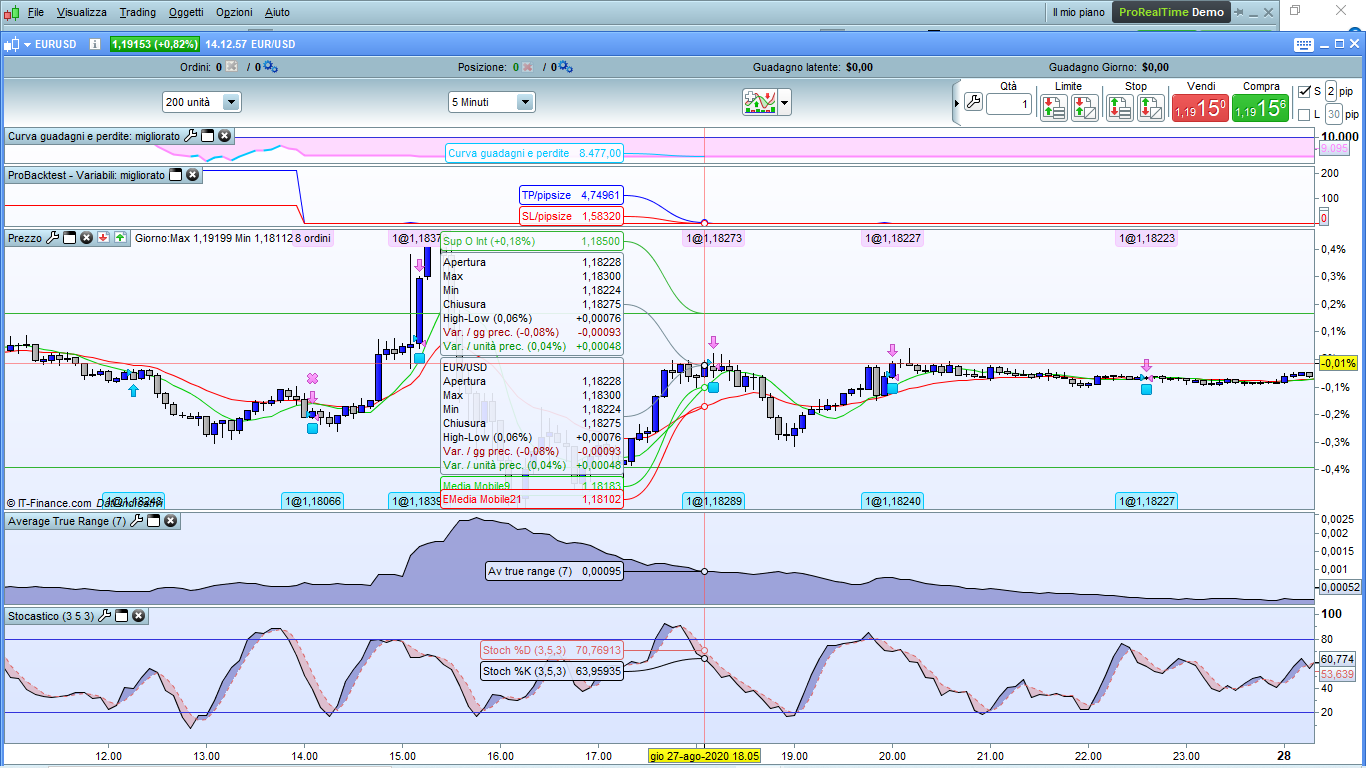Cancel all orders with the Ordini X icon
Viewport: 1366px width, 768px height.
[232, 67]
